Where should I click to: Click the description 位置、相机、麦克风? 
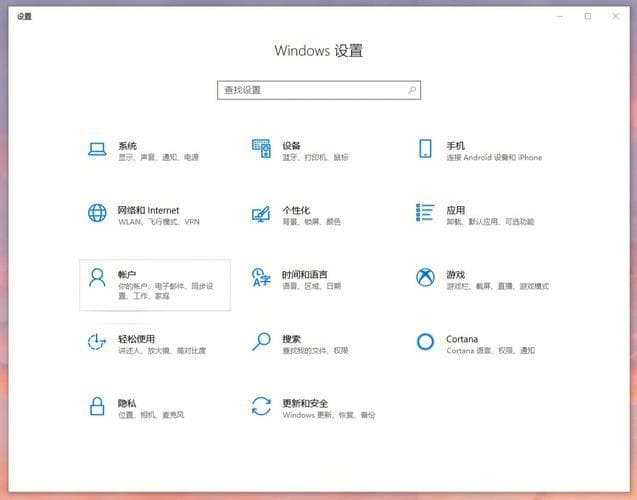click(x=151, y=415)
